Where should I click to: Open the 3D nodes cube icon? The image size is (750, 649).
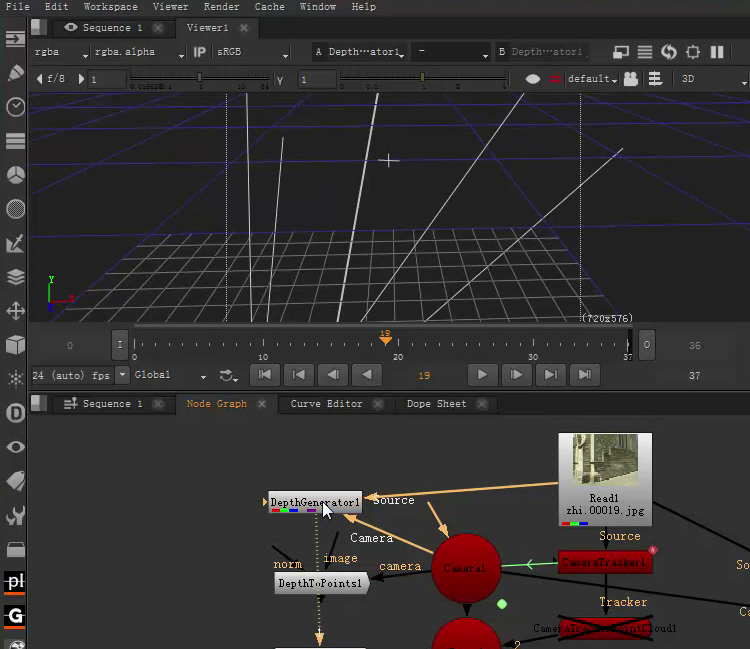point(15,345)
